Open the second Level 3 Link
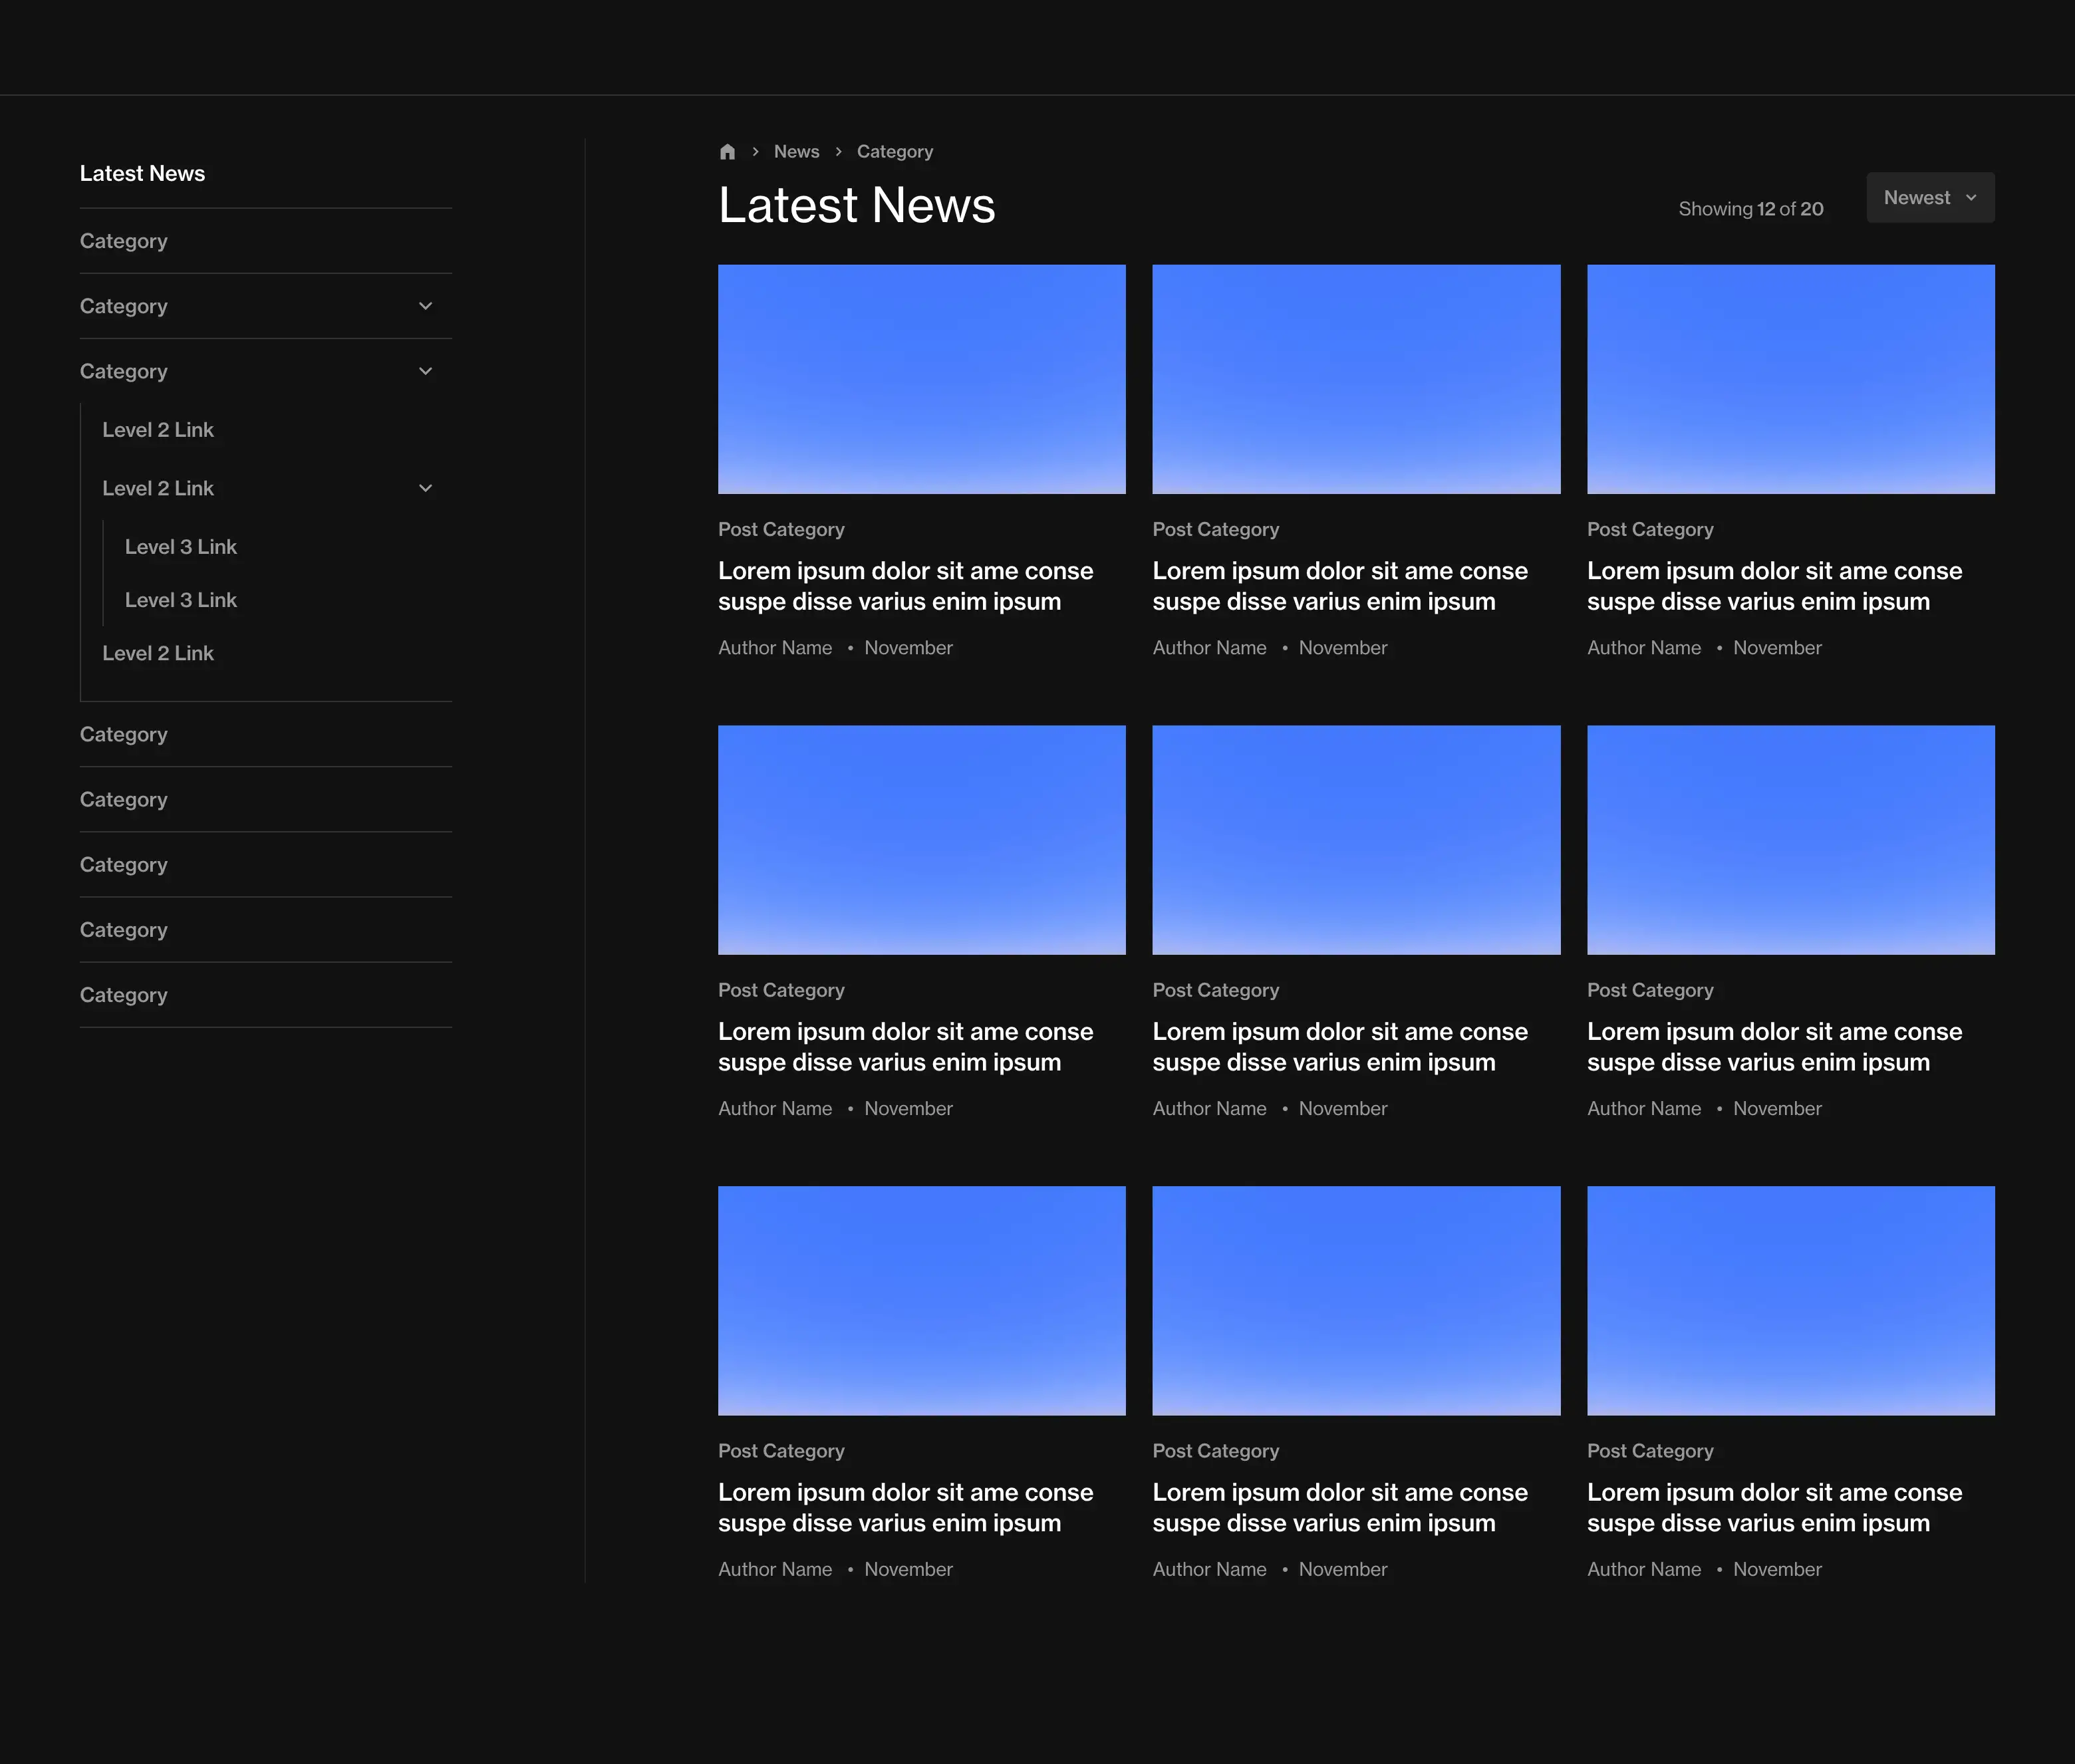The width and height of the screenshot is (2075, 1764). pos(181,600)
